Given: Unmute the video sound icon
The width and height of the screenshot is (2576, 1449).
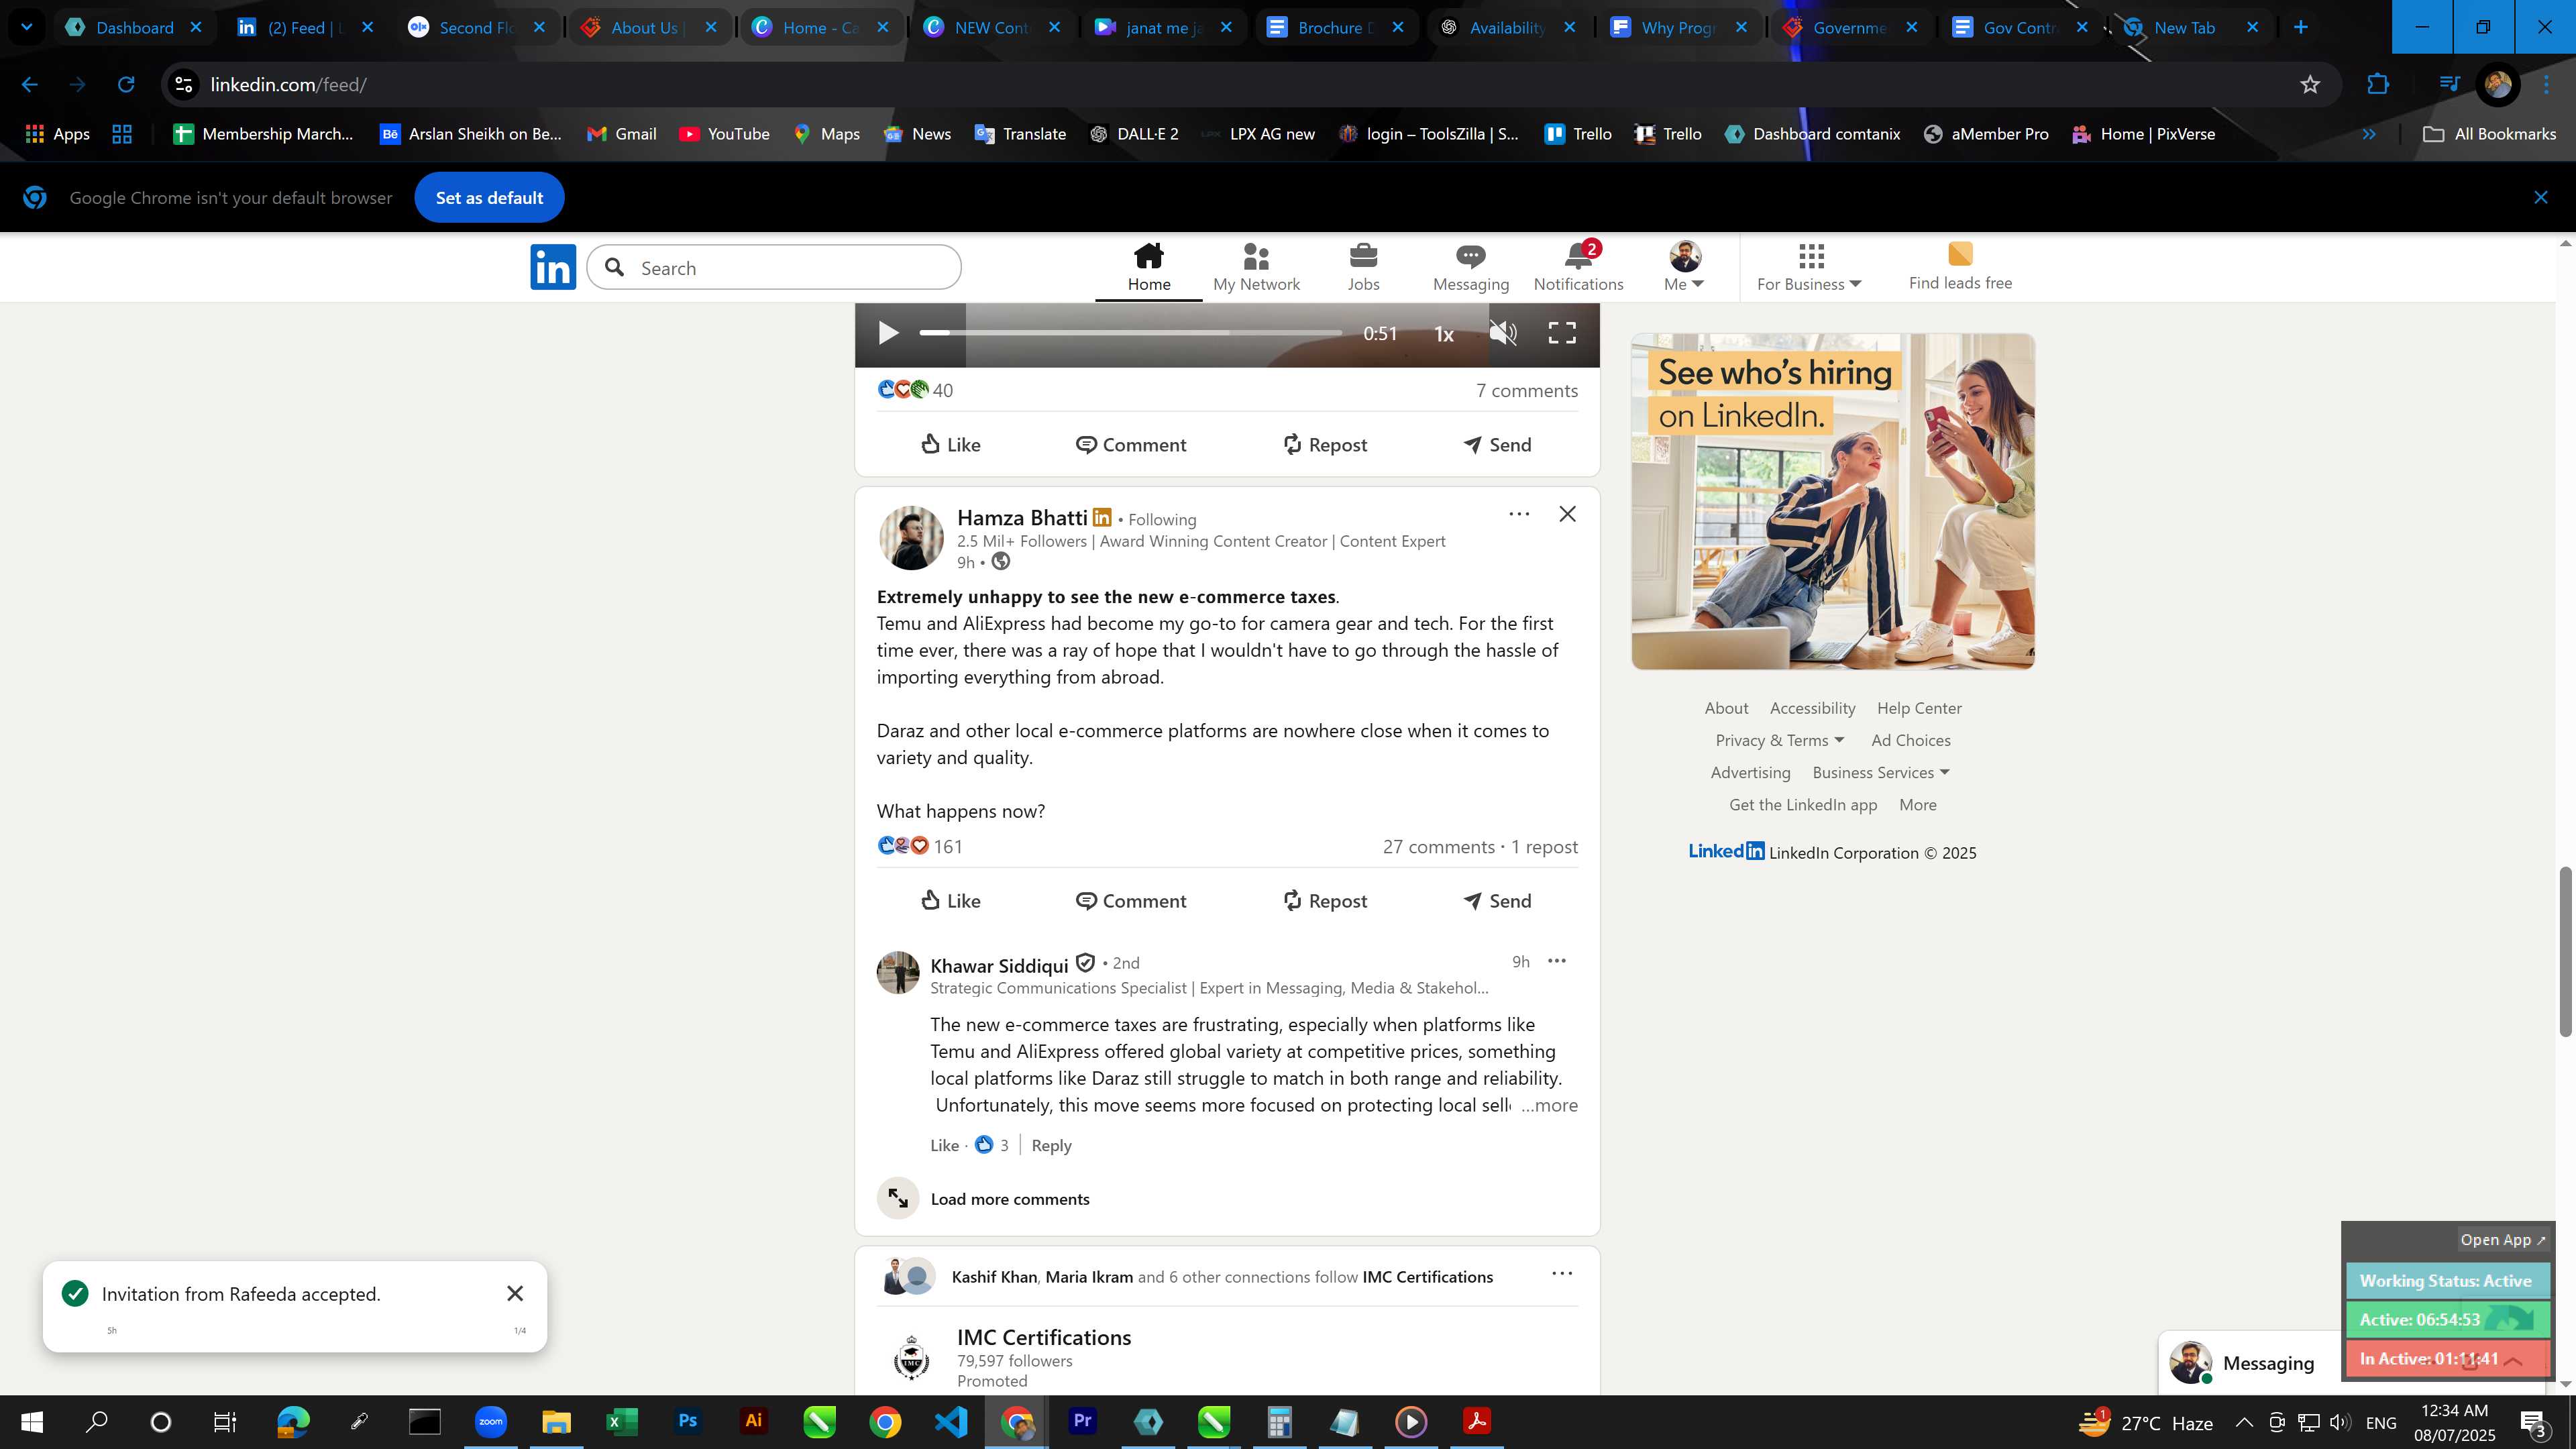Looking at the screenshot, I should (1503, 333).
